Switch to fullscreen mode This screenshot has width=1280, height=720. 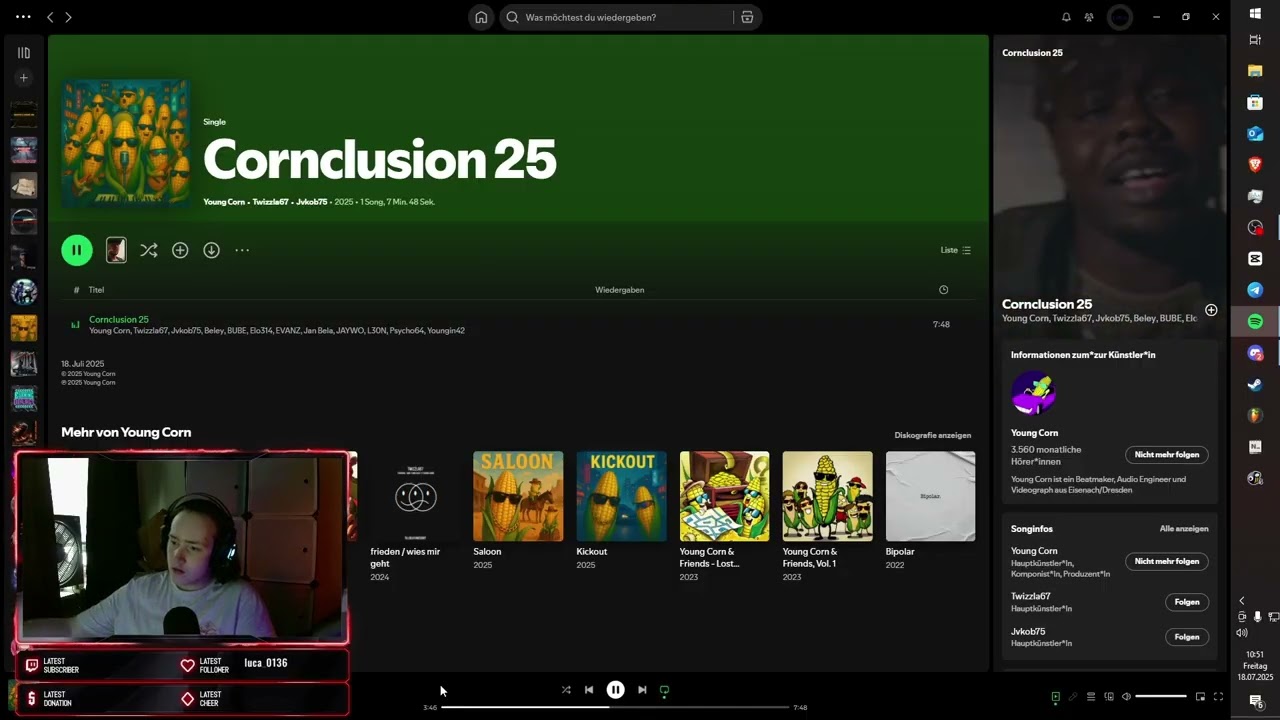(x=1218, y=697)
